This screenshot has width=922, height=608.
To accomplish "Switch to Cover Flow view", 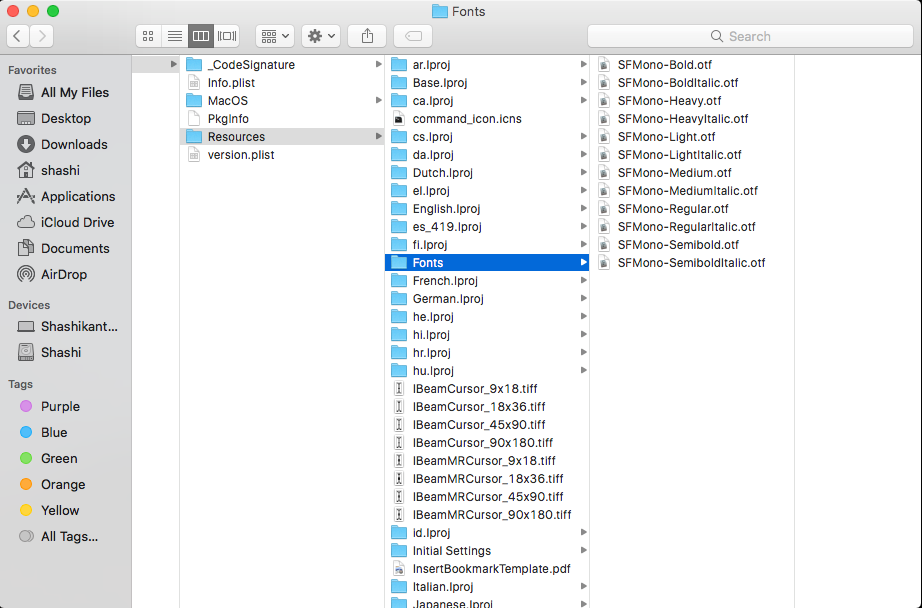I will click(227, 36).
